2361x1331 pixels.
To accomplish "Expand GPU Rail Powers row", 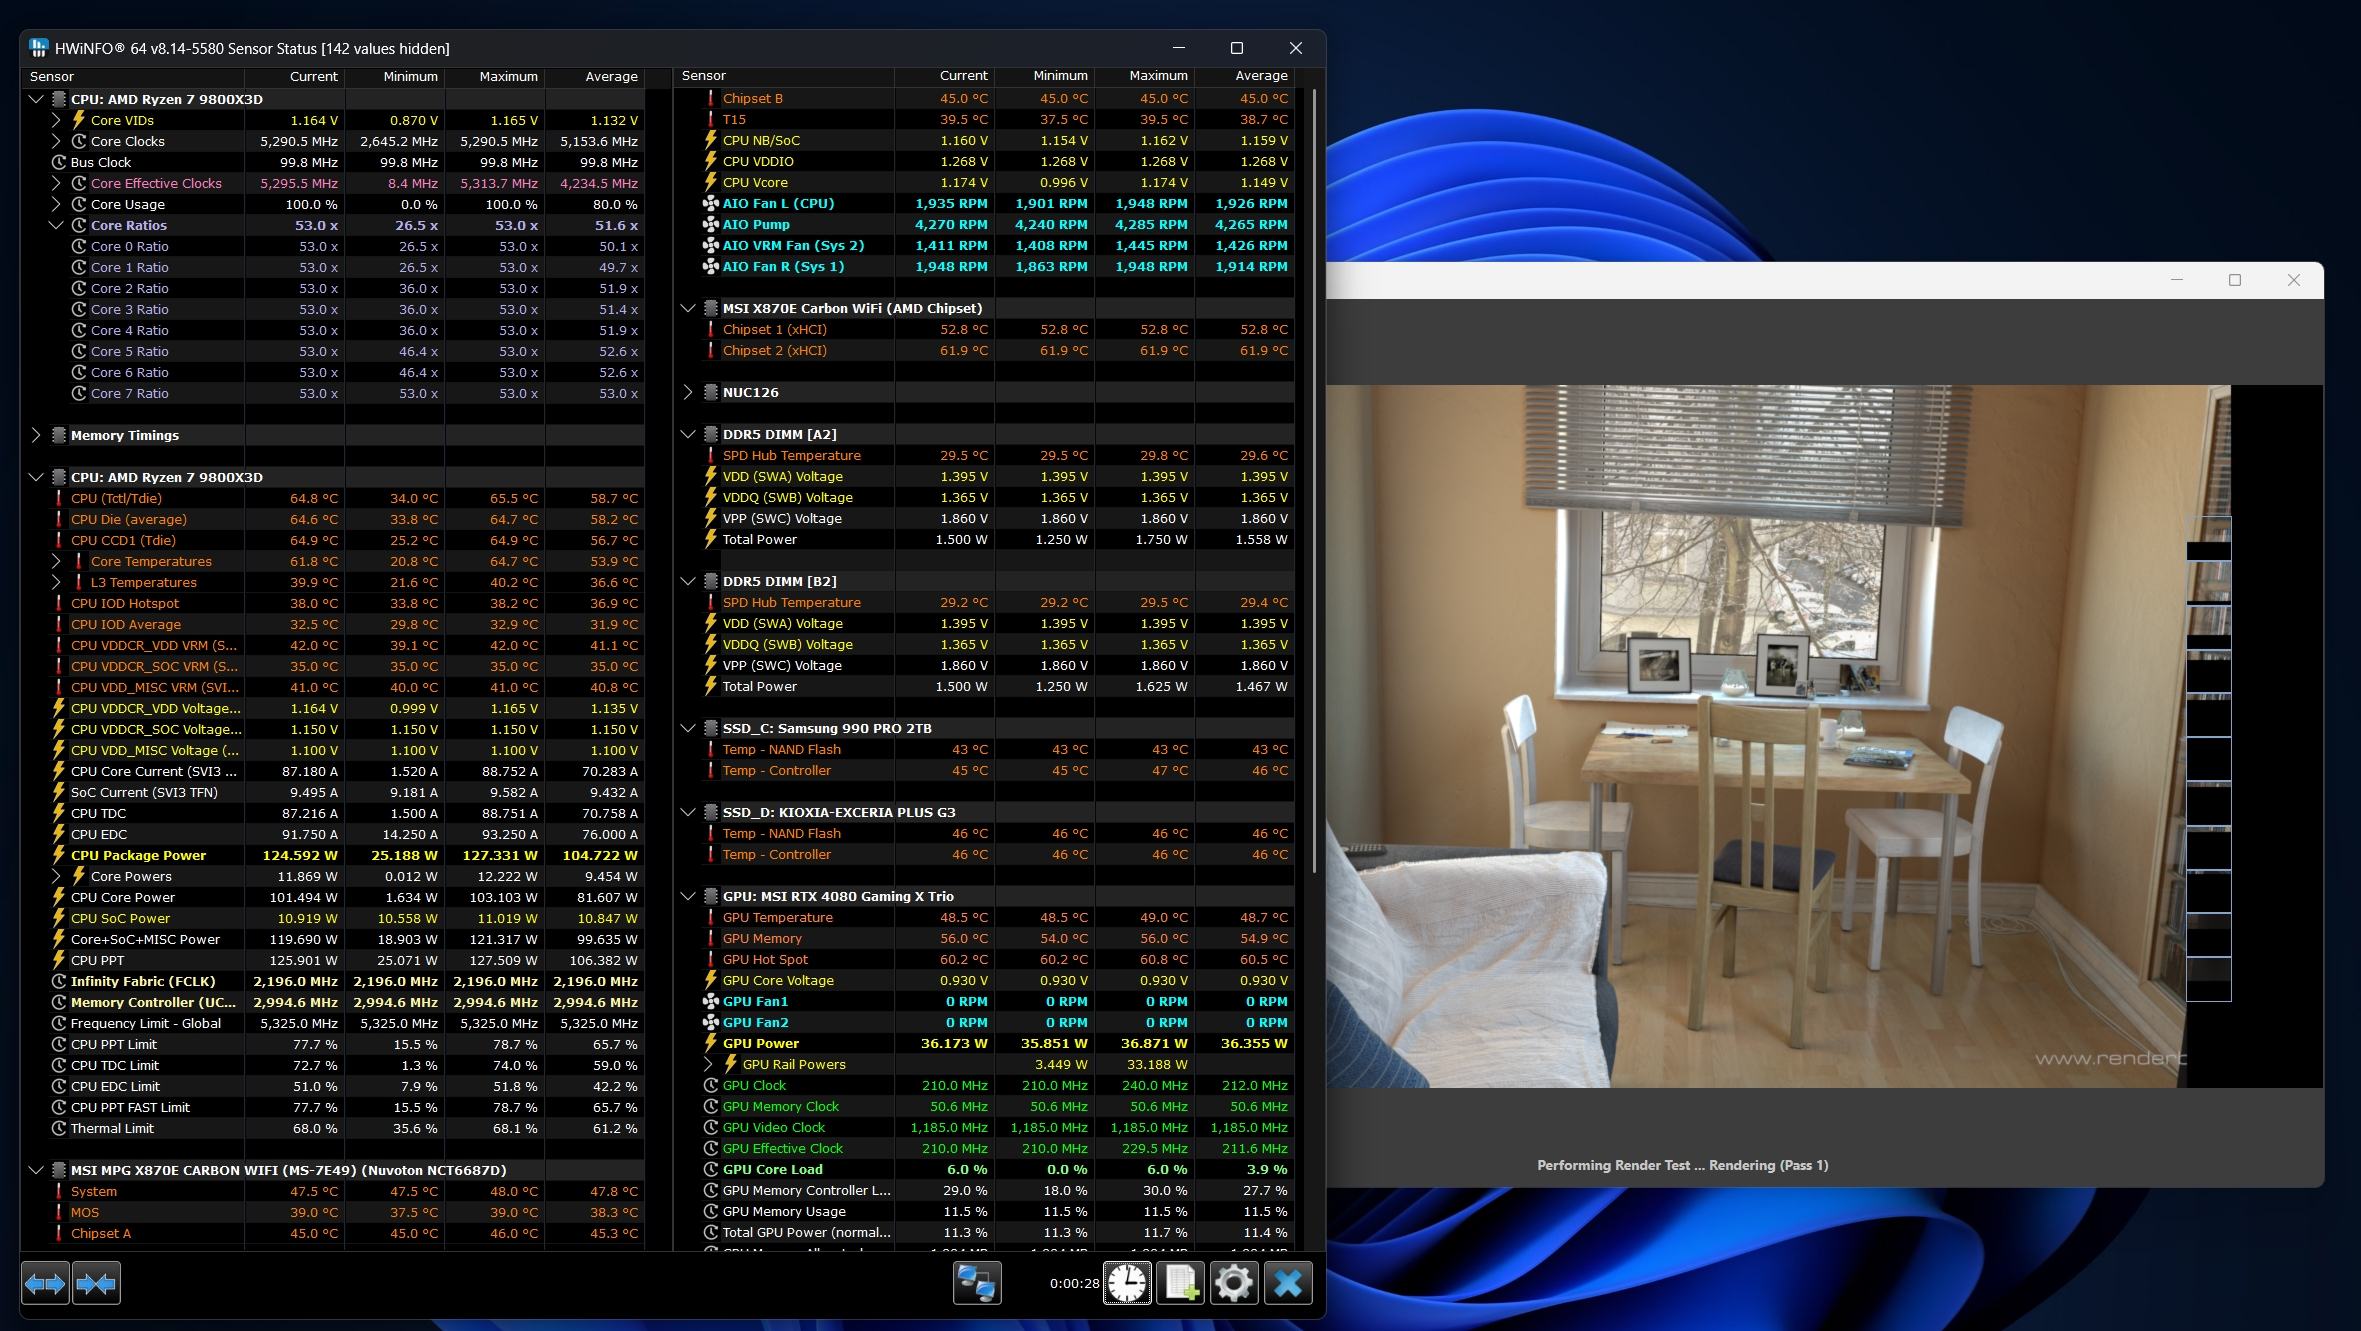I will (x=709, y=1064).
